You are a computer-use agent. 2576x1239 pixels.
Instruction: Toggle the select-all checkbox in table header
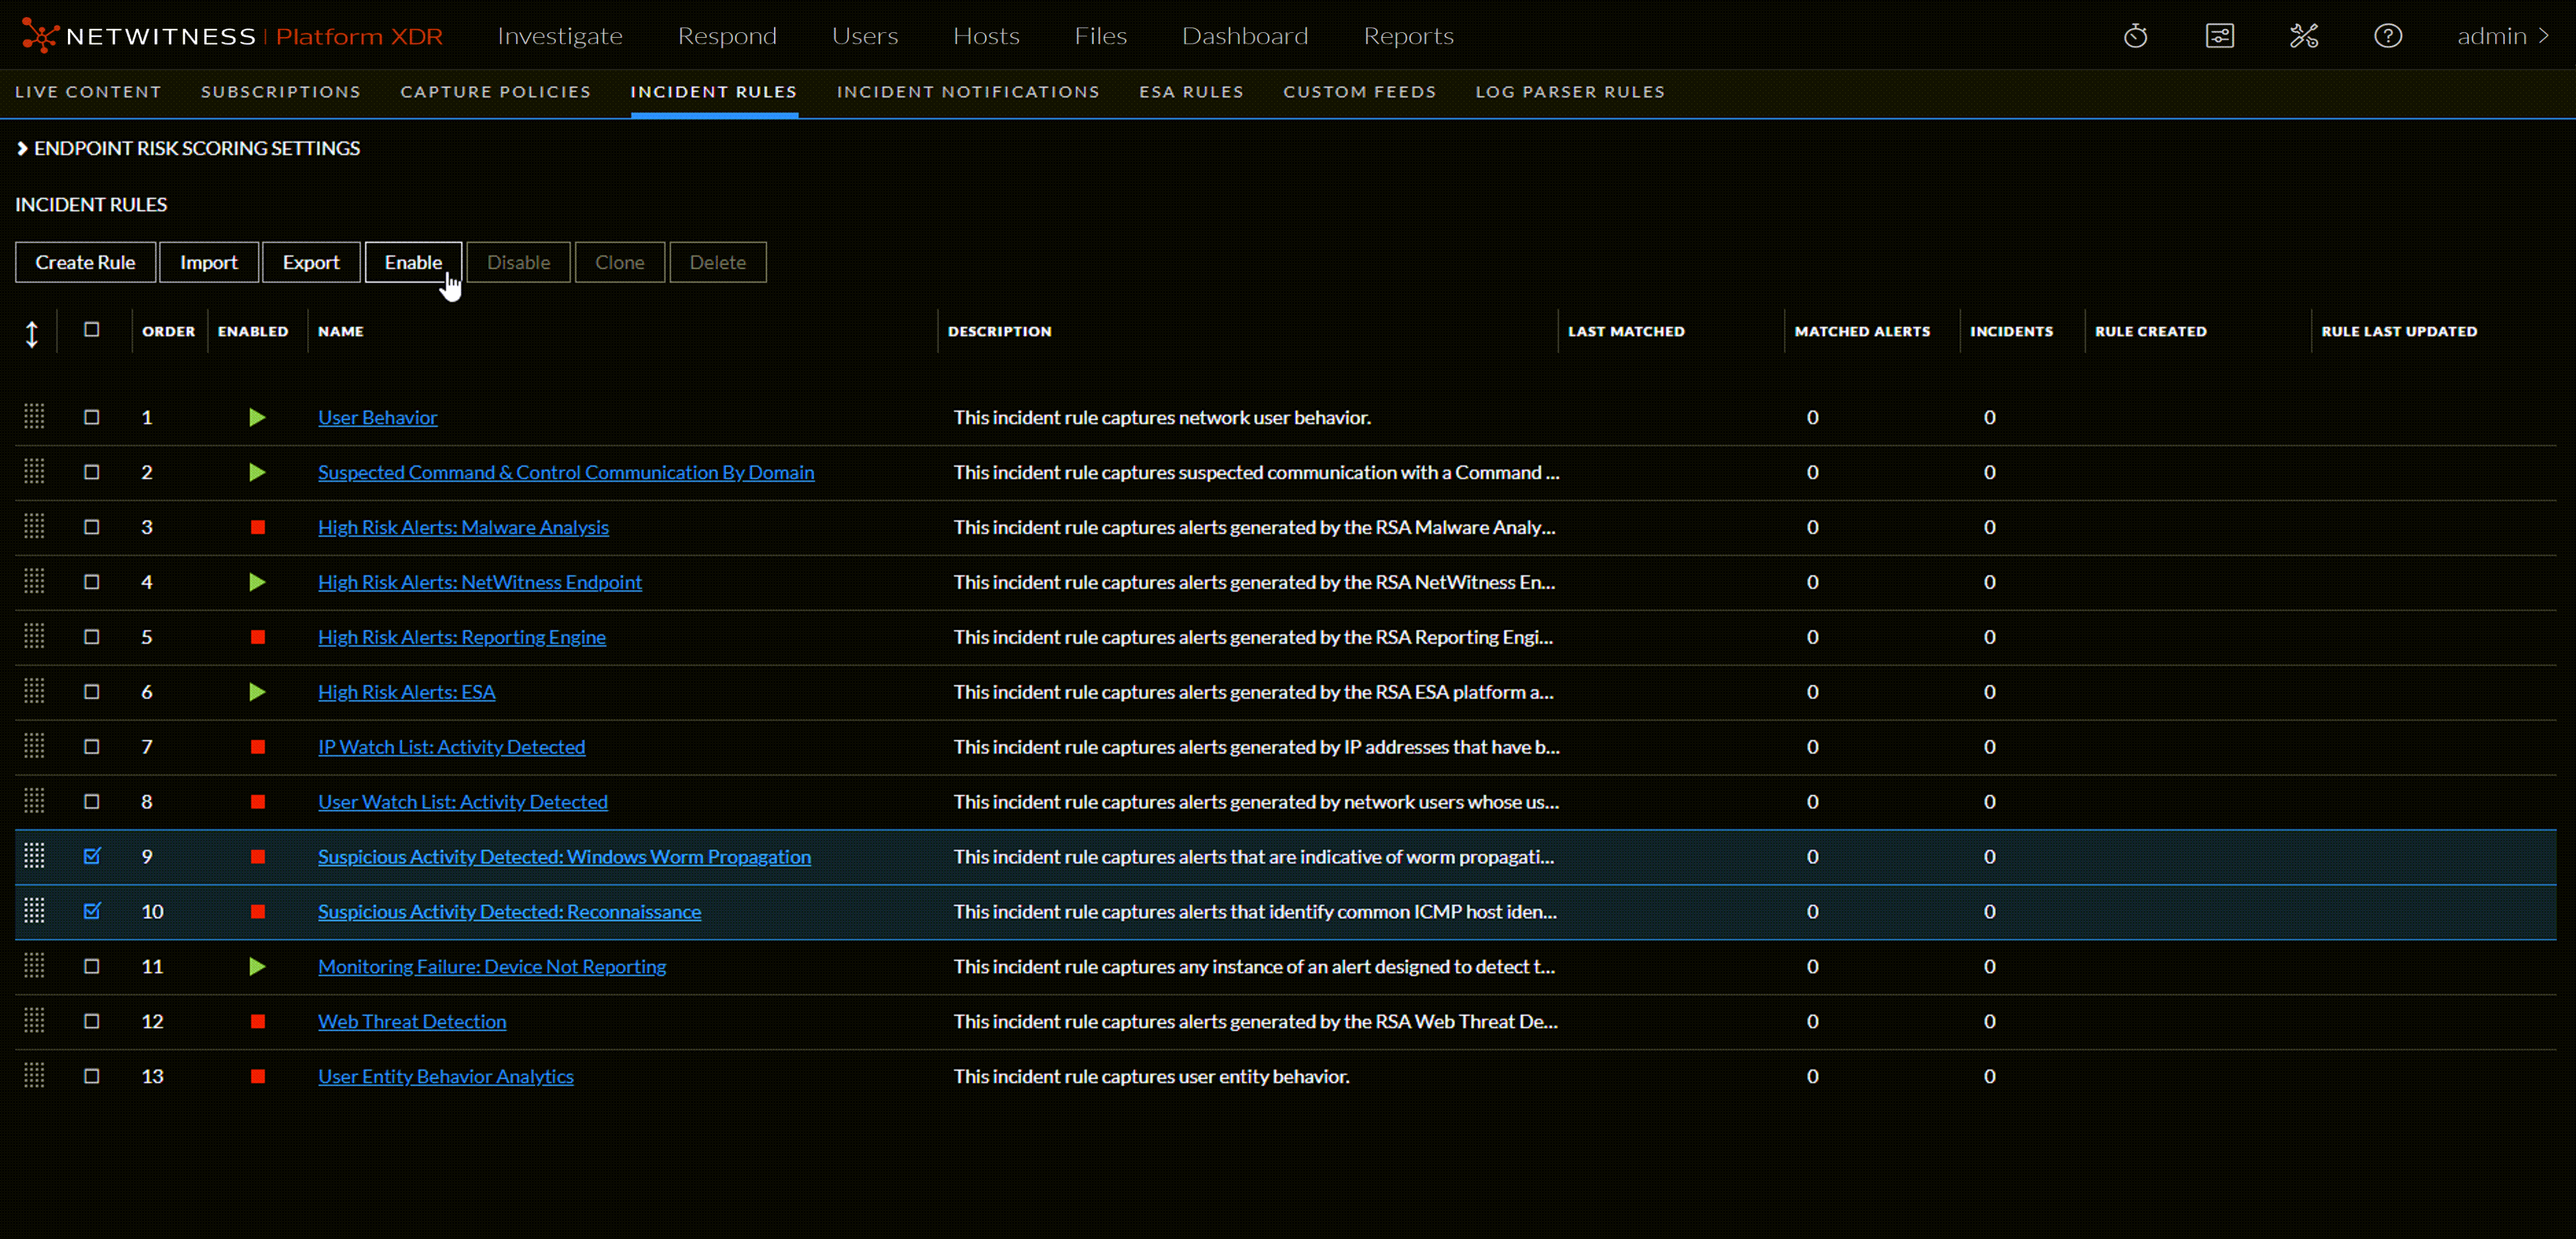pos(91,329)
